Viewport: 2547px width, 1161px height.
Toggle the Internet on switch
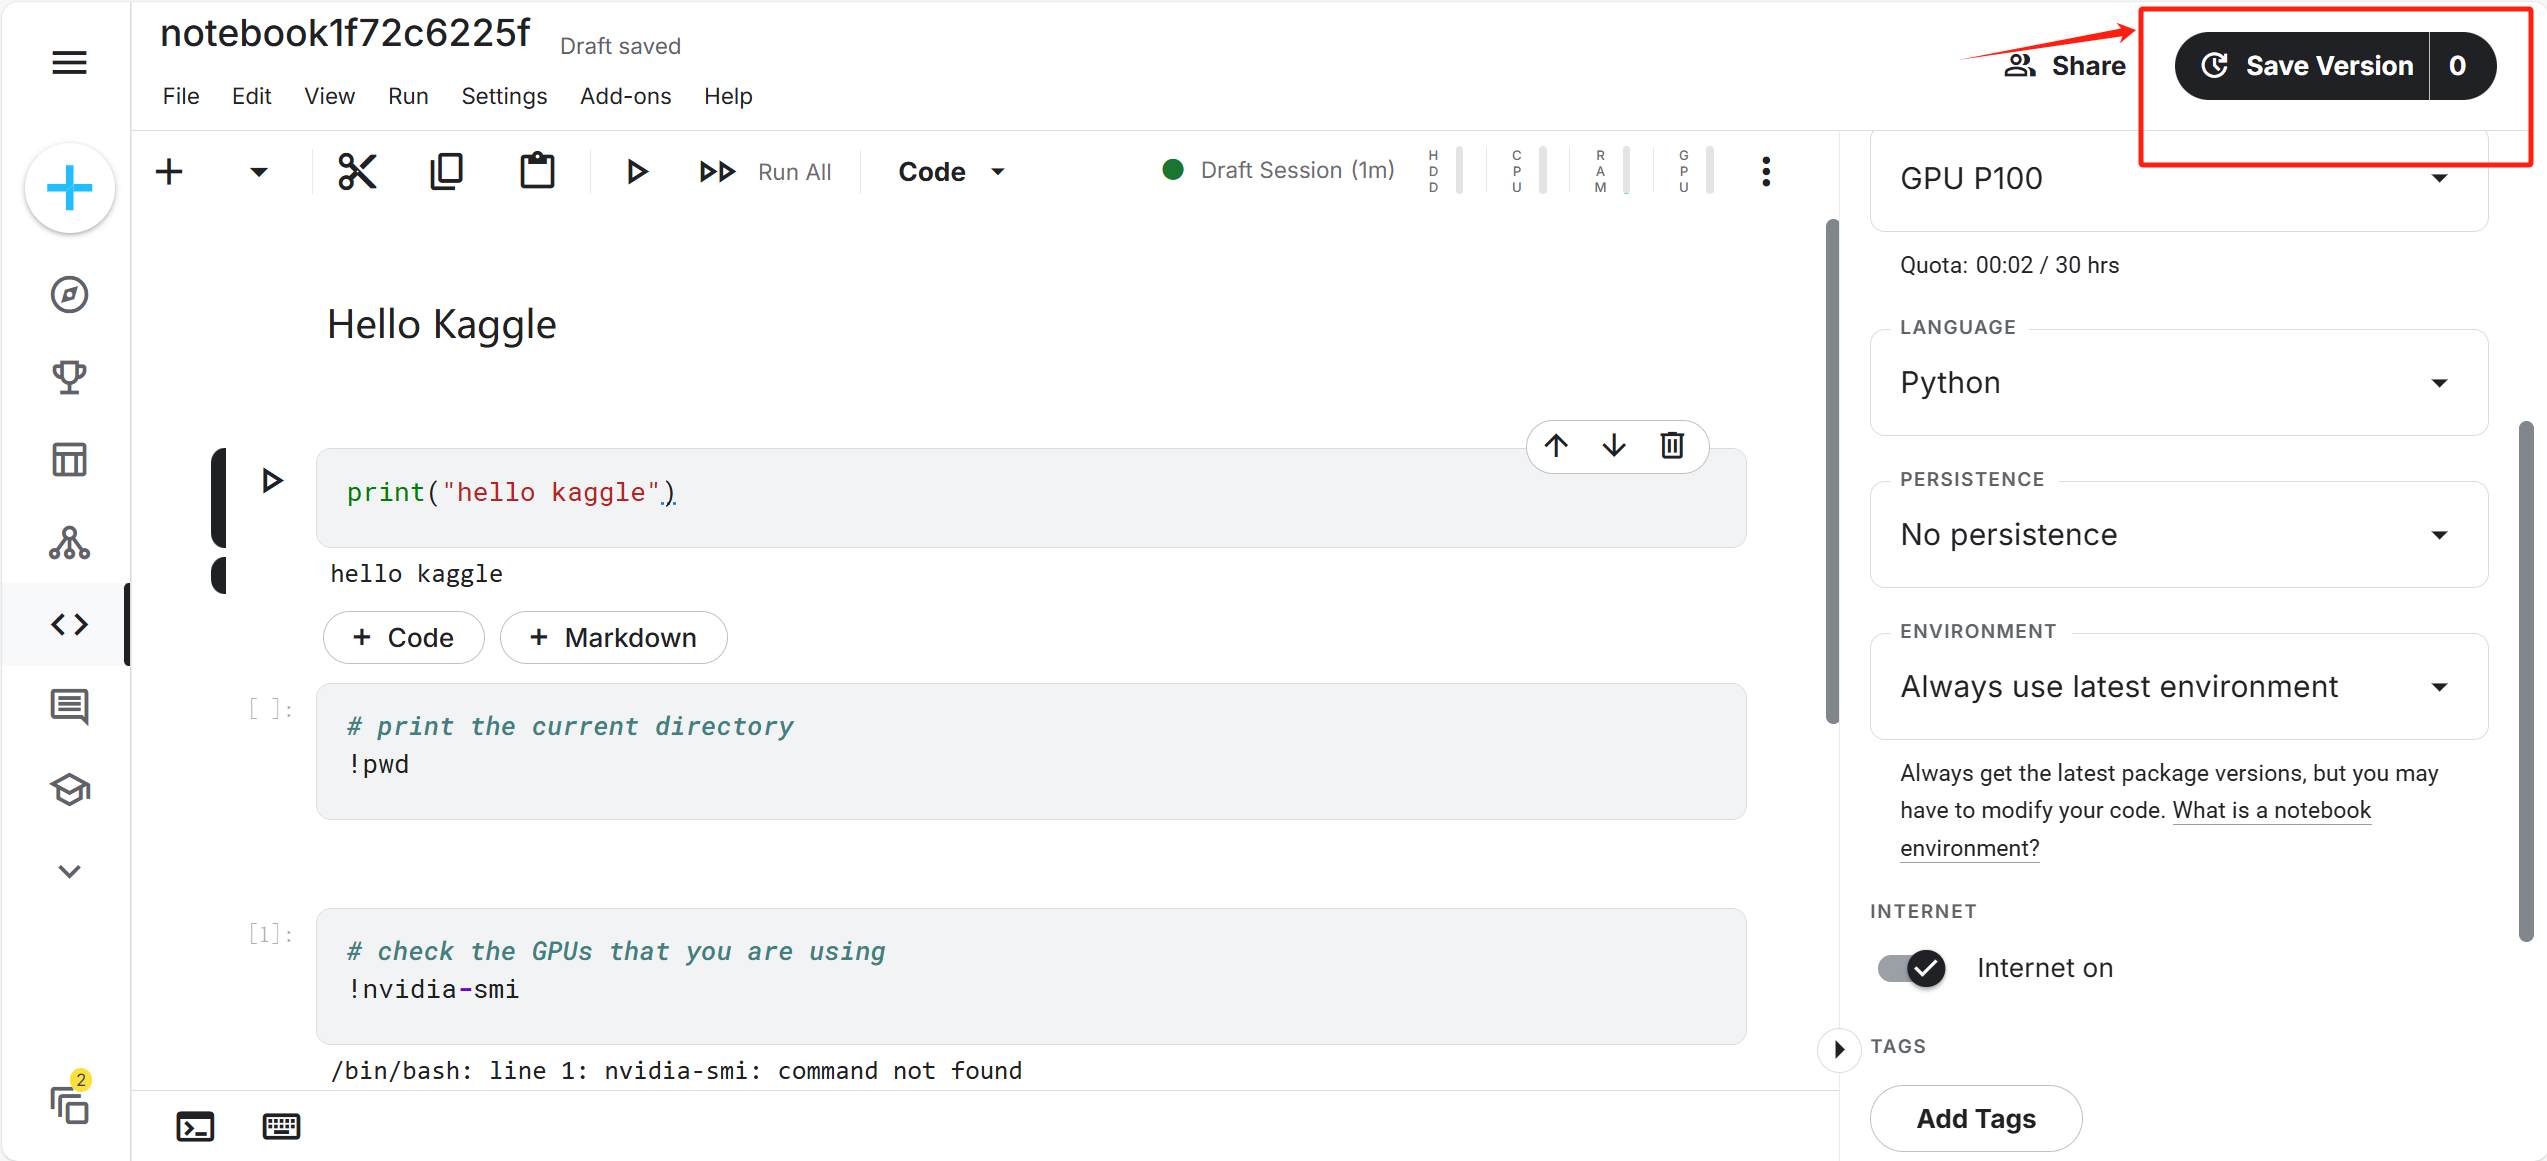1911,967
